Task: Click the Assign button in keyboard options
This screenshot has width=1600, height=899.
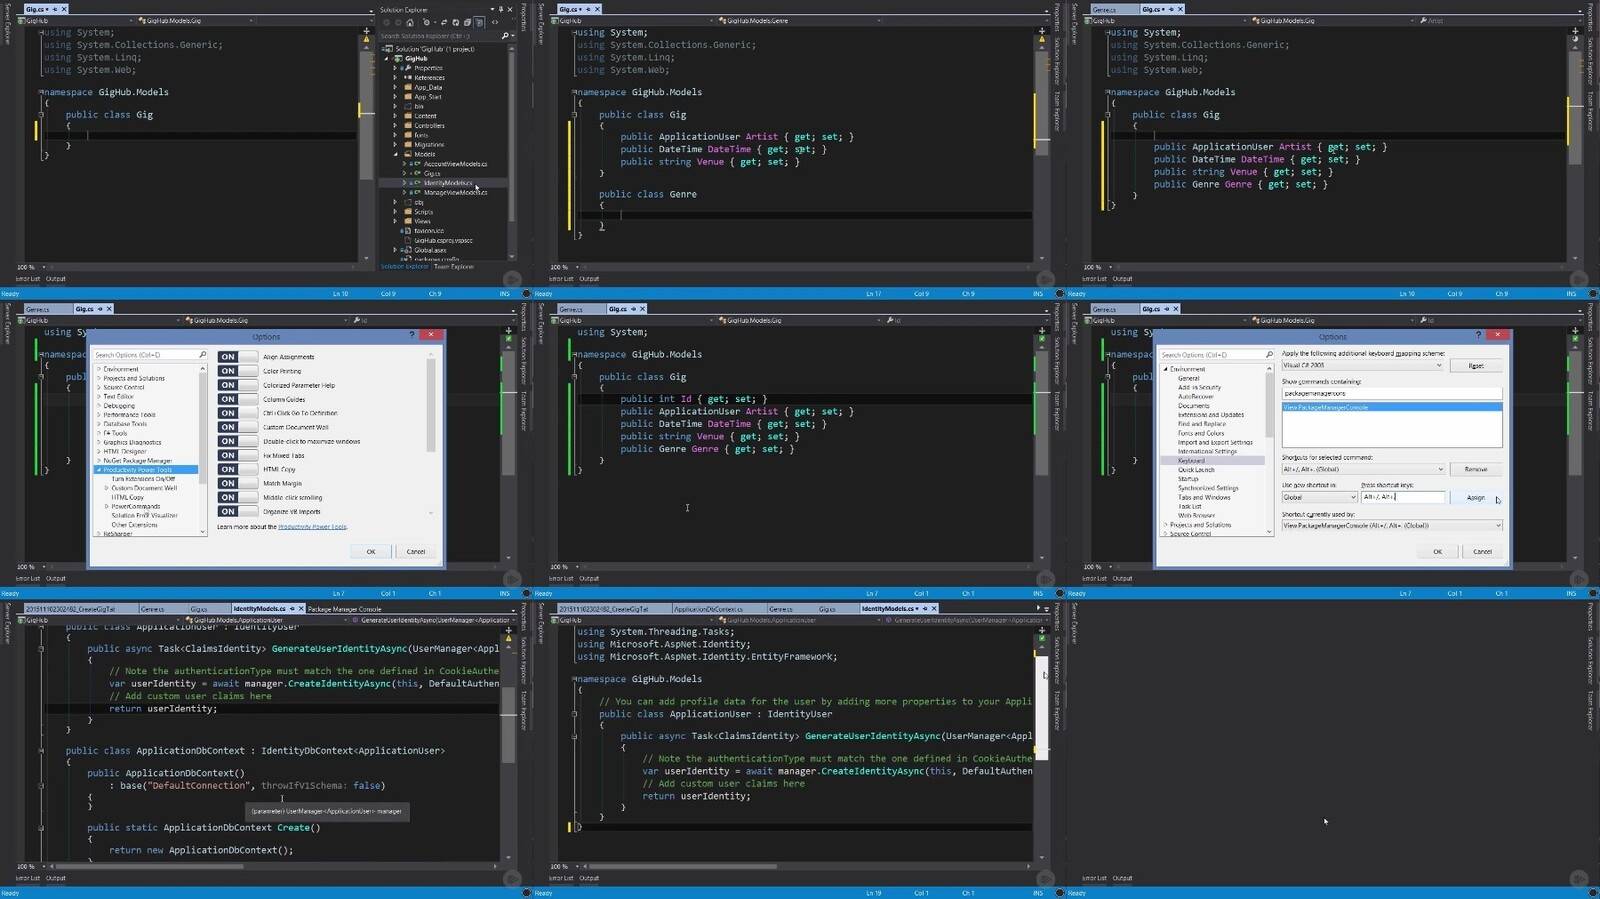Action: [x=1475, y=497]
